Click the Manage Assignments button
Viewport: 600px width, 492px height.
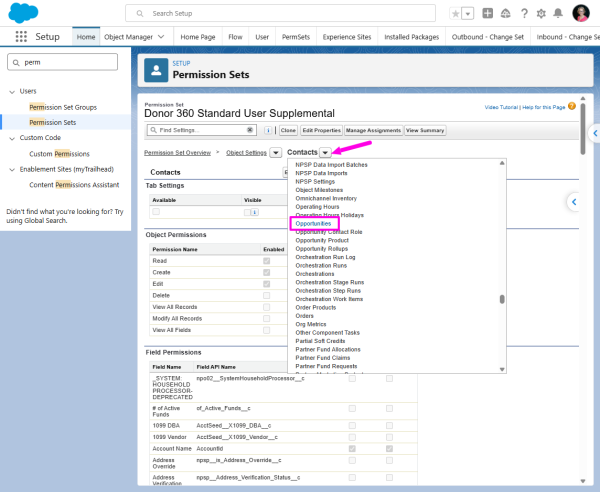coord(373,130)
